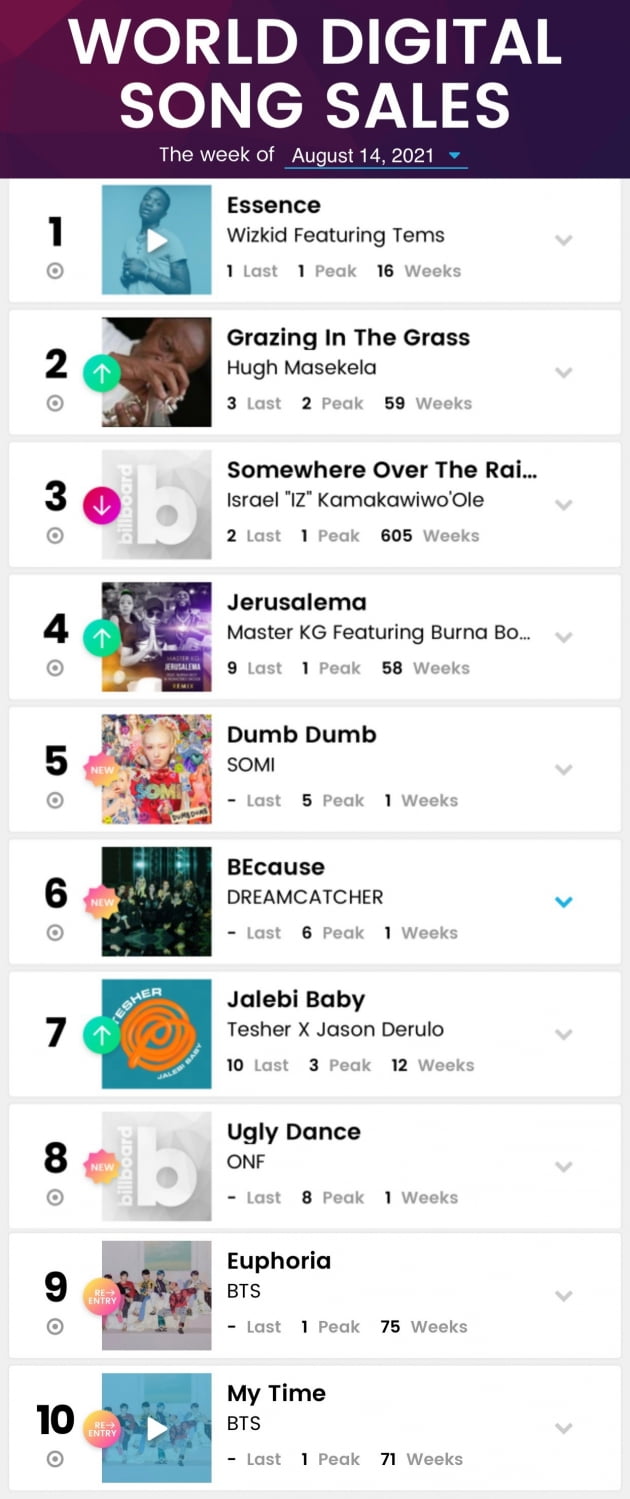This screenshot has height=1499, width=630.
Task: Click the green up arrow on Jalebi Baby
Action: [x=101, y=1035]
